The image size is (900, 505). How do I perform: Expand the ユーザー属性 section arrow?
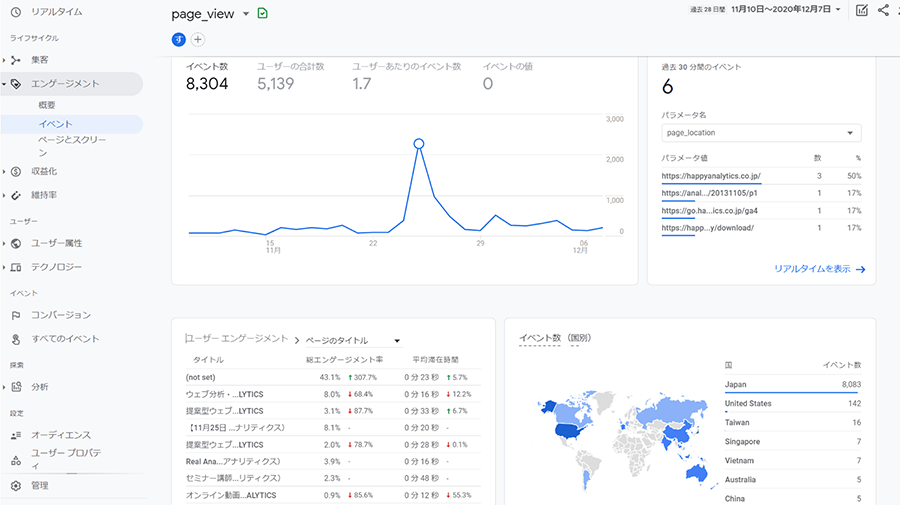(x=4, y=243)
